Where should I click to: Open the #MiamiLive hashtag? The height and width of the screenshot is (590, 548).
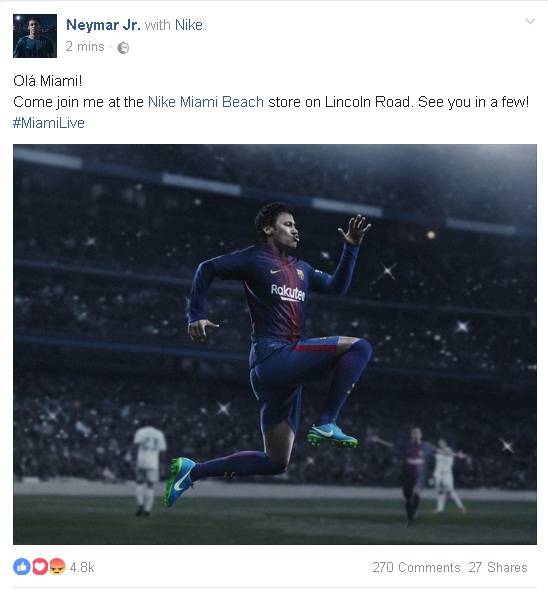pyautogui.click(x=49, y=123)
